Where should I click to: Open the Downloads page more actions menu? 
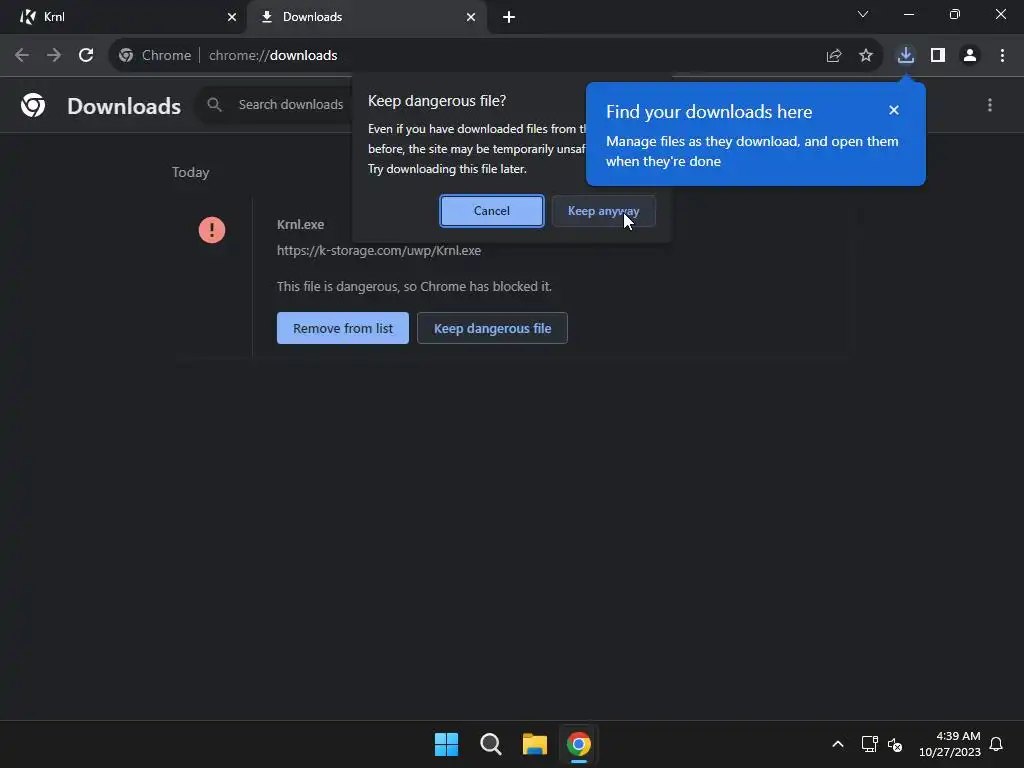pyautogui.click(x=990, y=105)
